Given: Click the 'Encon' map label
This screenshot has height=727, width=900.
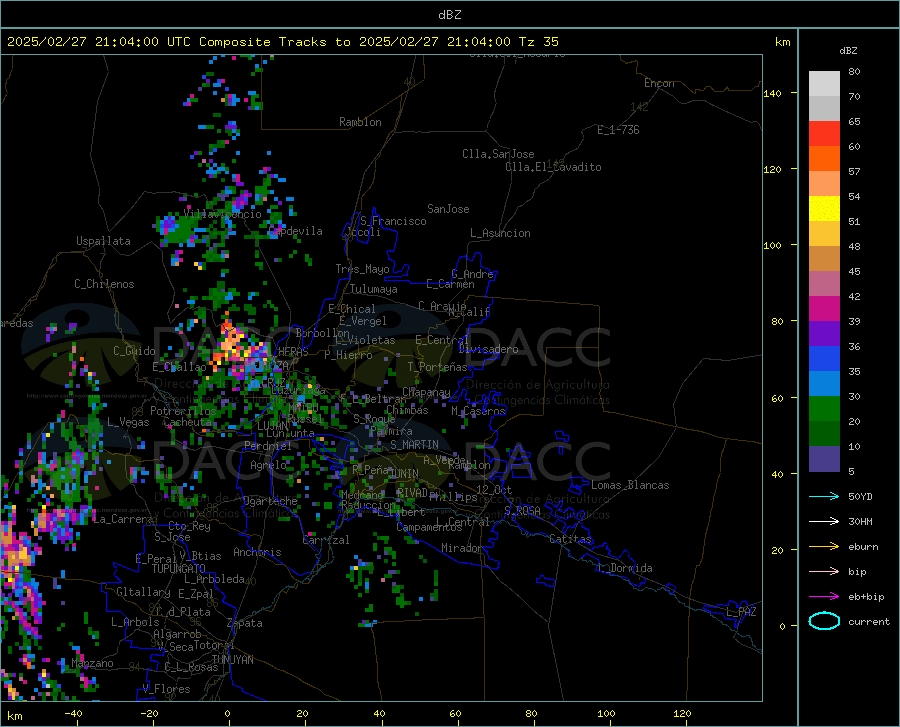Looking at the screenshot, I should coord(659,83).
